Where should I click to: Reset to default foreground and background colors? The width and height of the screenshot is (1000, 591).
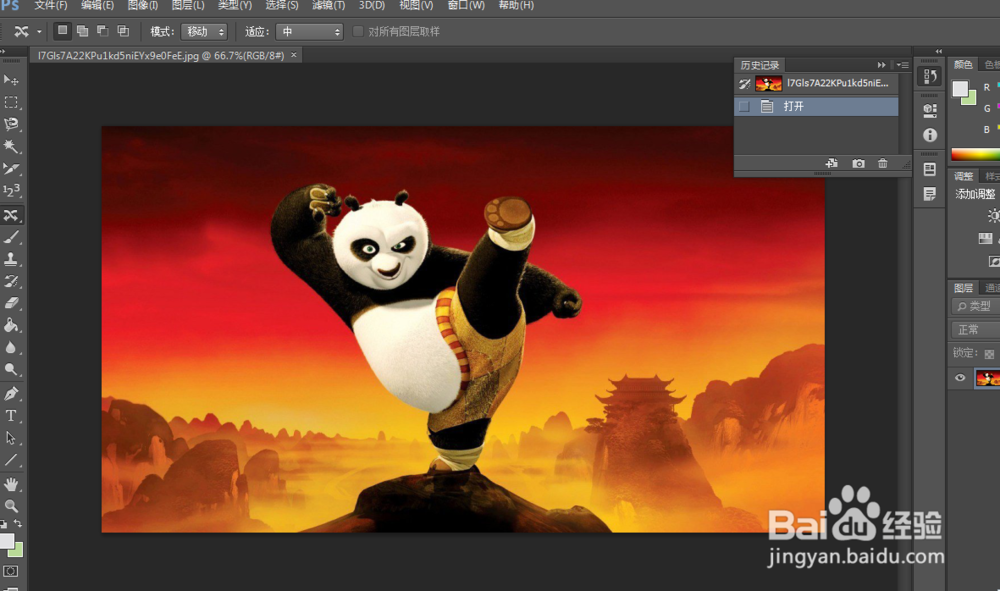coord(4,524)
